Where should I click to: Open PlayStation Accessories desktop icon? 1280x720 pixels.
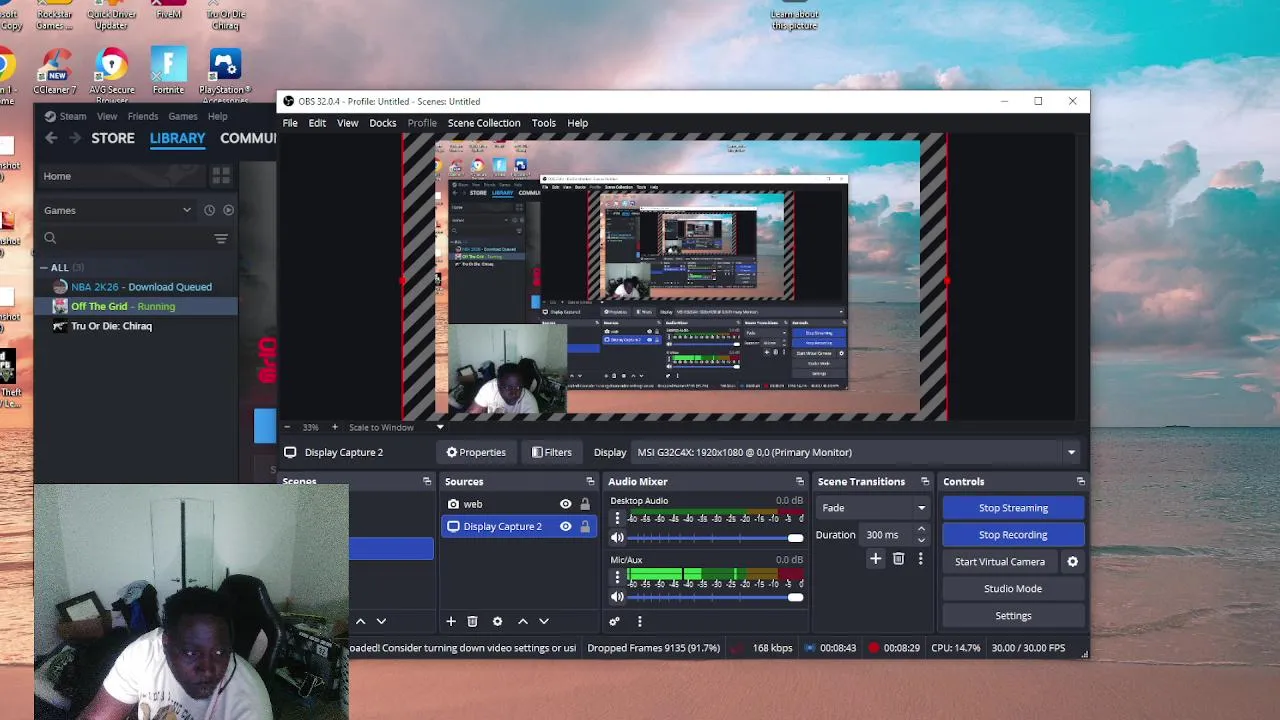pos(225,76)
